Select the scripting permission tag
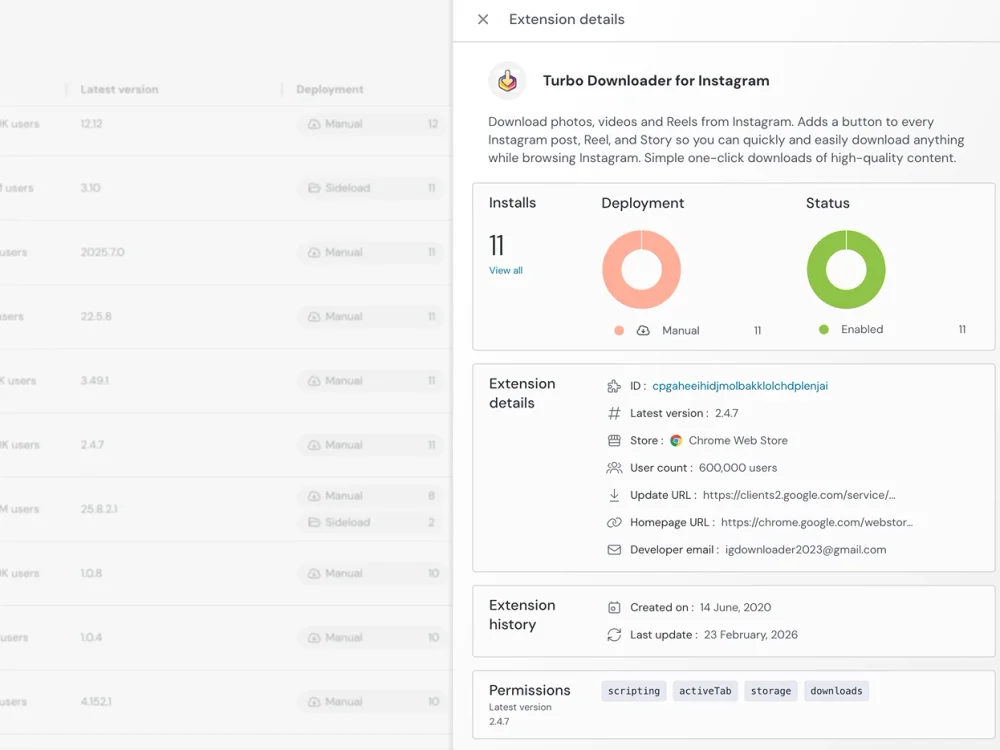The image size is (1000, 750). [634, 691]
